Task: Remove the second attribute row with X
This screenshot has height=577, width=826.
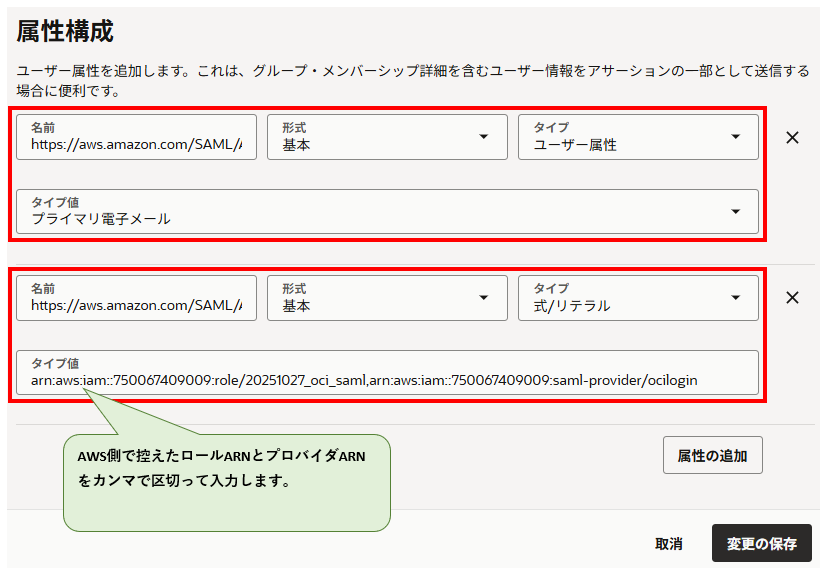Action: [x=792, y=297]
